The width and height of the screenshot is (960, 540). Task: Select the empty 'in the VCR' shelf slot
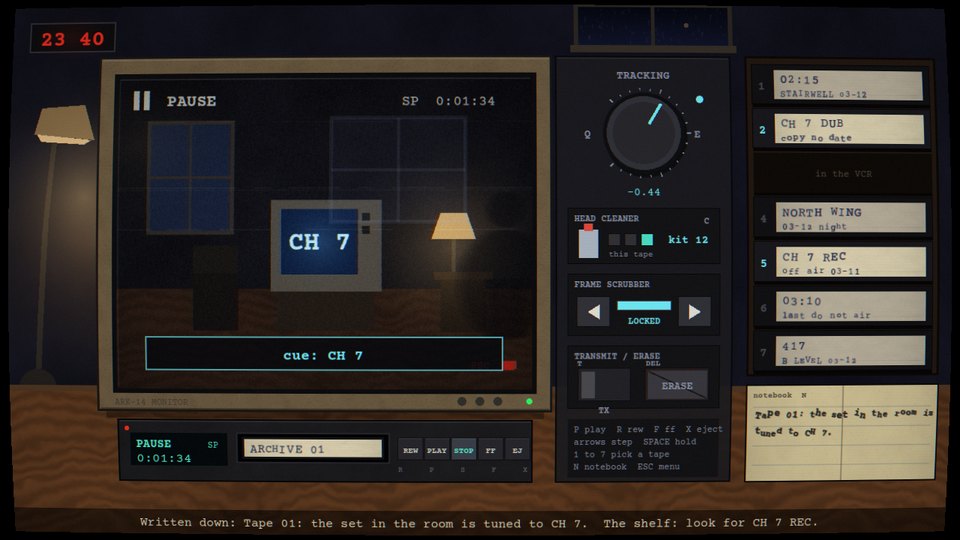(842, 174)
